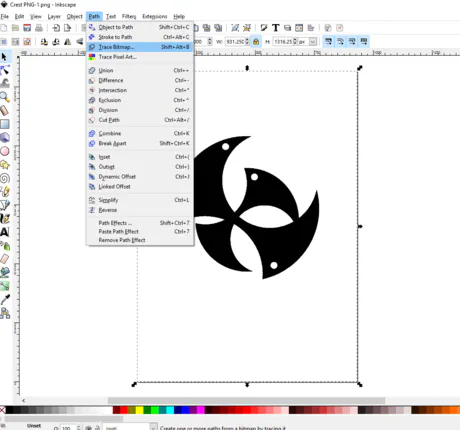The height and width of the screenshot is (430, 460).
Task: Select the Zoom magnifier tool
Action: [5, 97]
